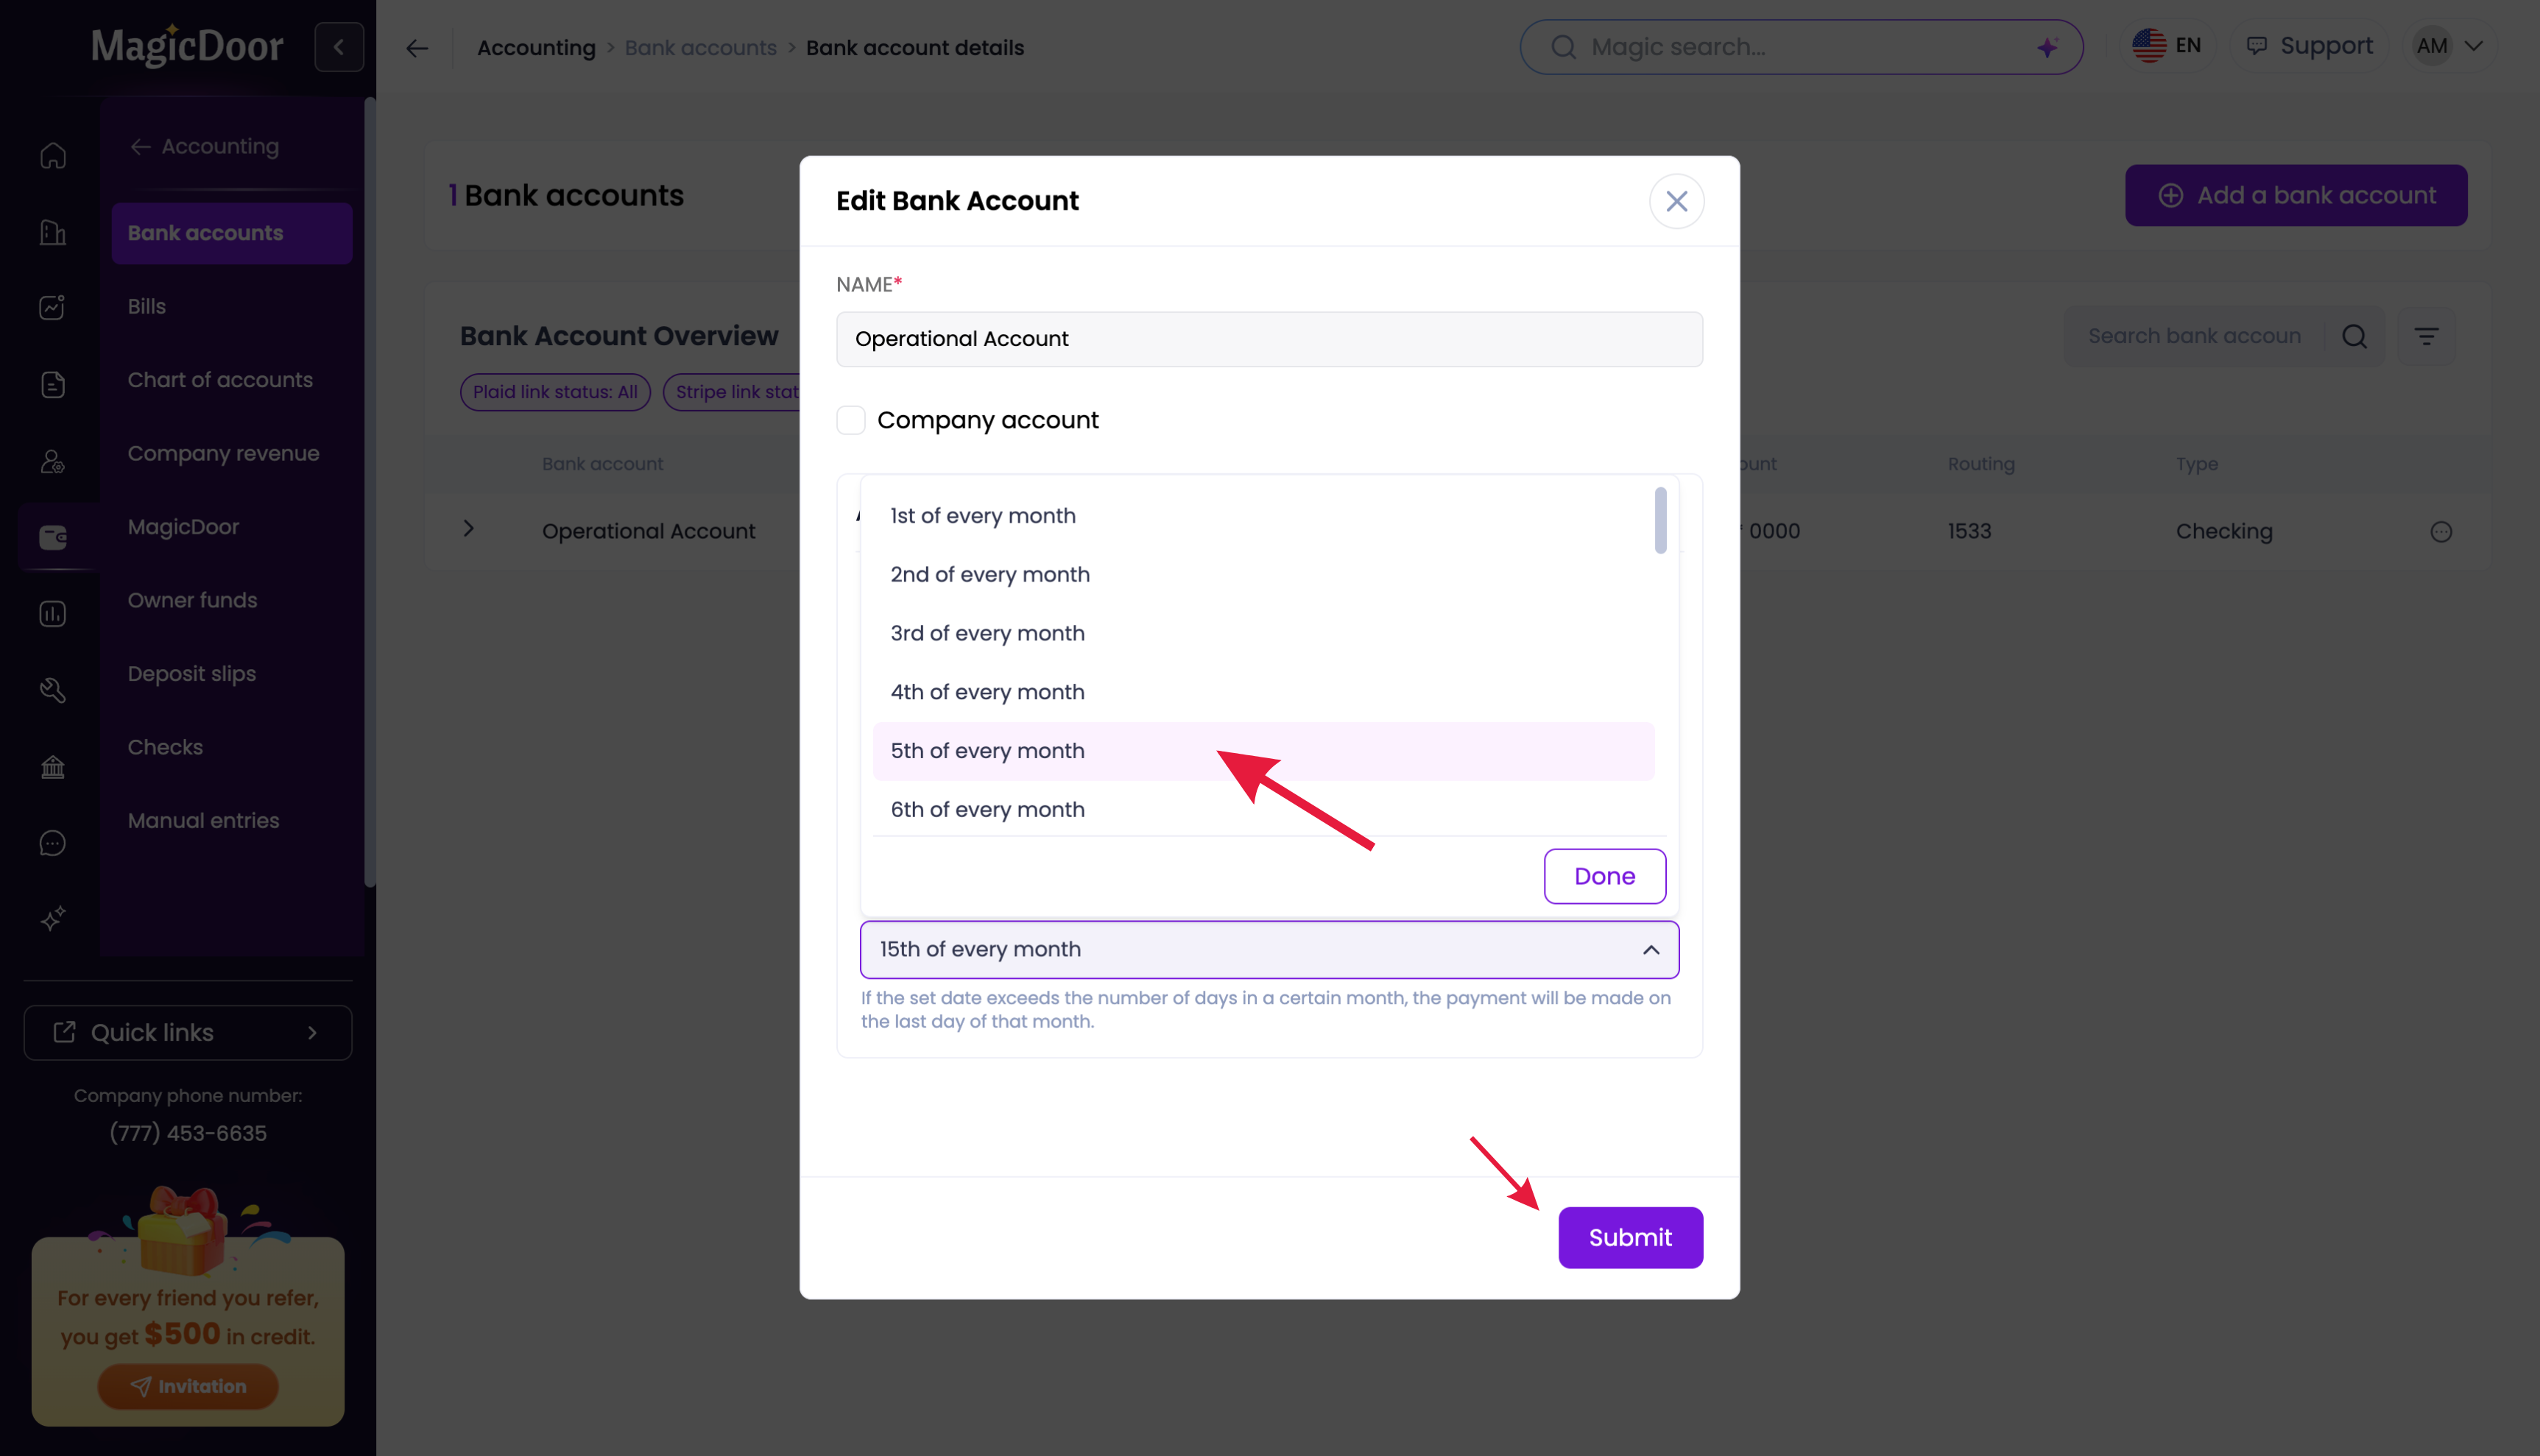Click the chat bubble icon in rail
This screenshot has width=2540, height=1456.
click(x=53, y=843)
